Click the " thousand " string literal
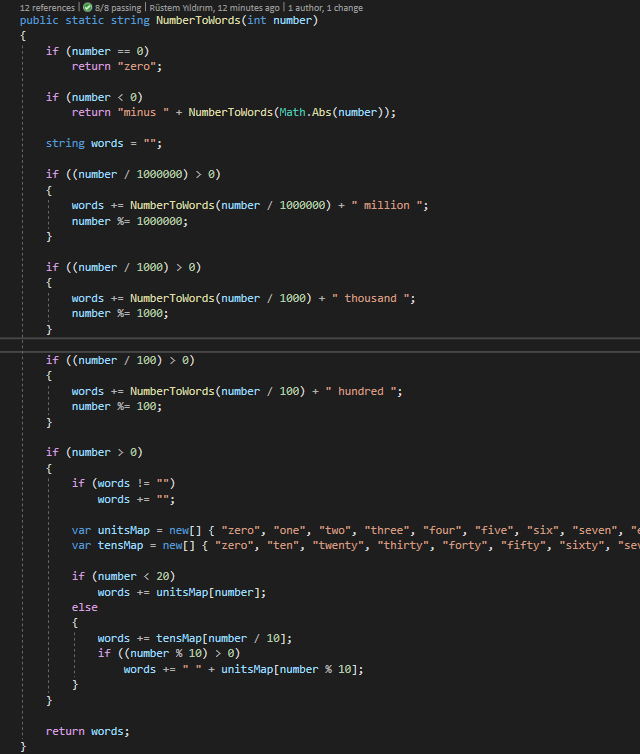Viewport: 640px width, 754px height. pyautogui.click(x=371, y=298)
